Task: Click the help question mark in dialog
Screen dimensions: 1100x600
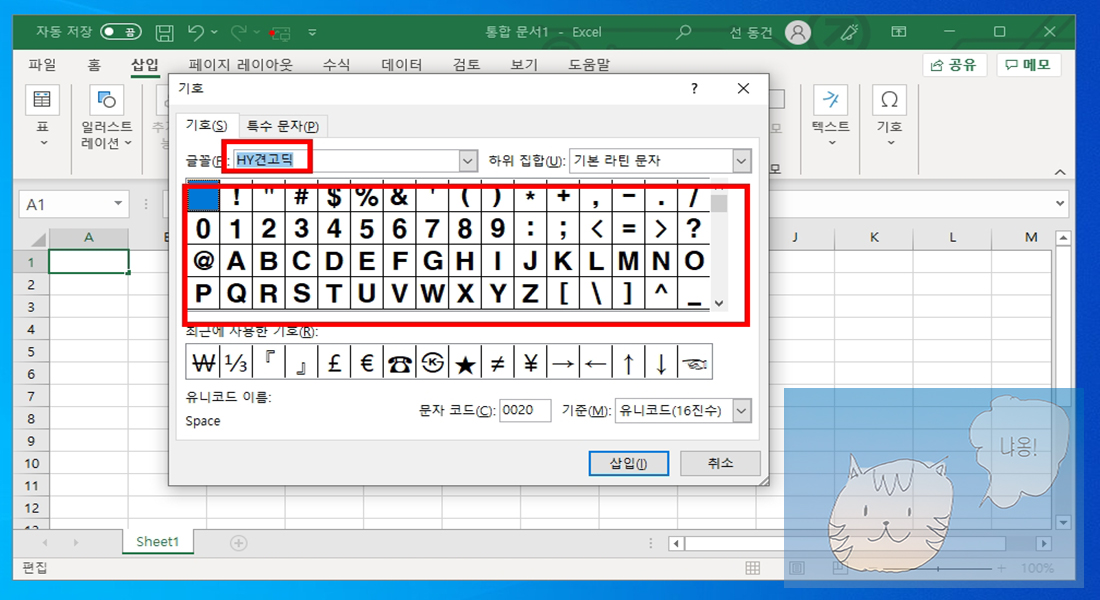Action: (695, 88)
